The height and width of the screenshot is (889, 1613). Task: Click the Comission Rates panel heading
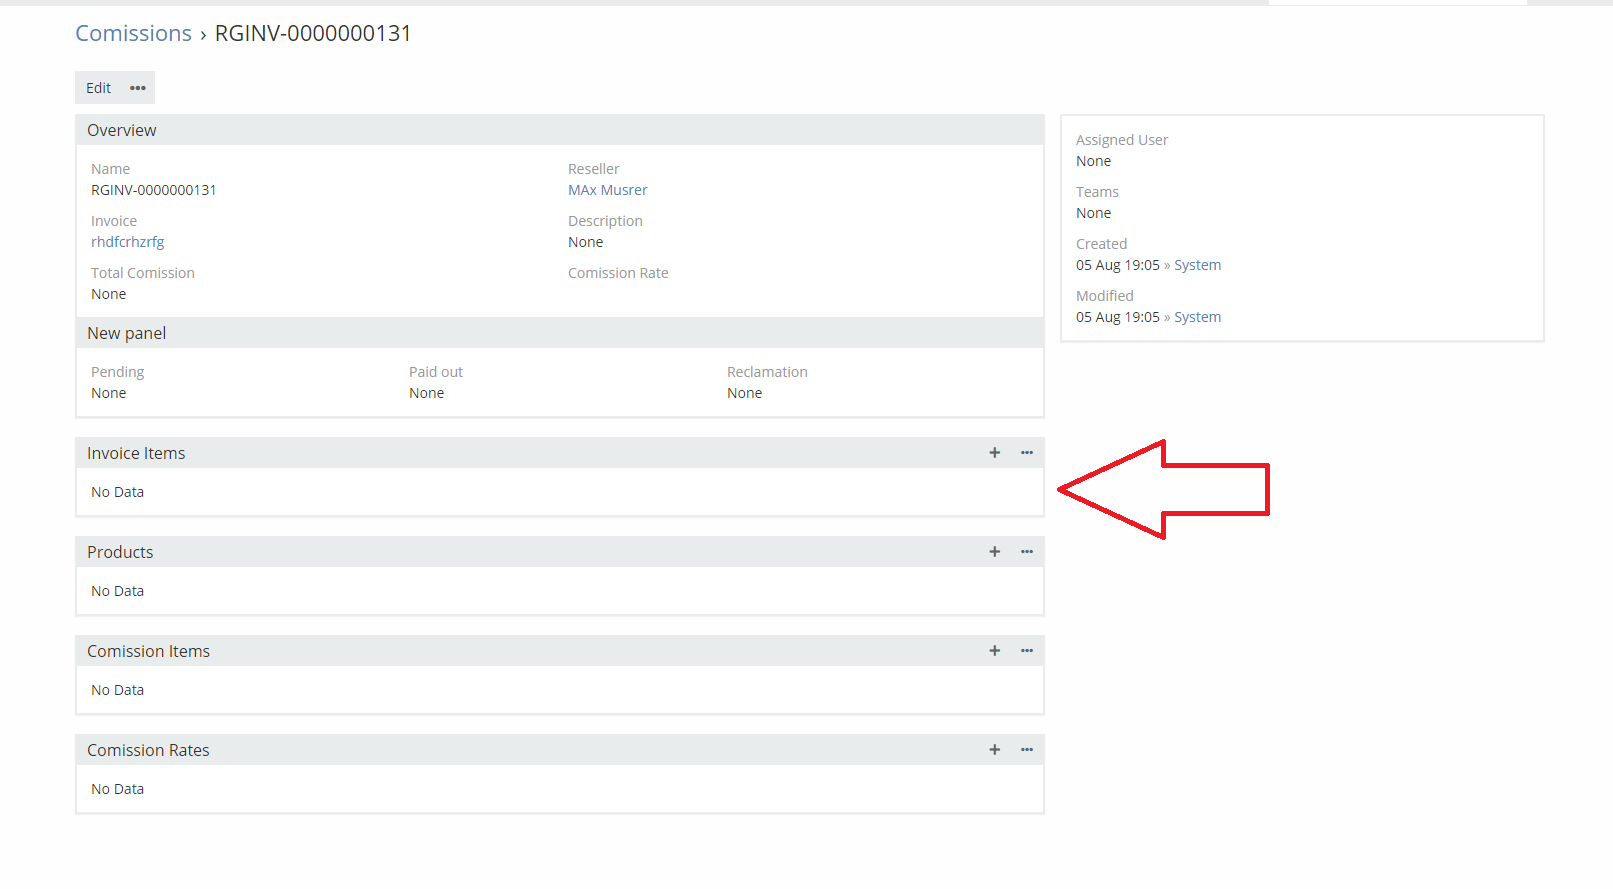[x=148, y=750]
